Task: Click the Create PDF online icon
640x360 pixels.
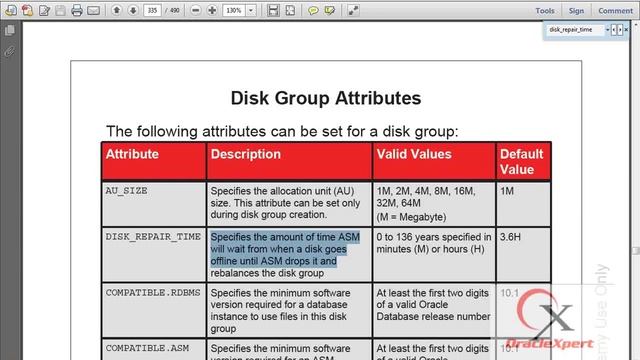Action: [11, 10]
